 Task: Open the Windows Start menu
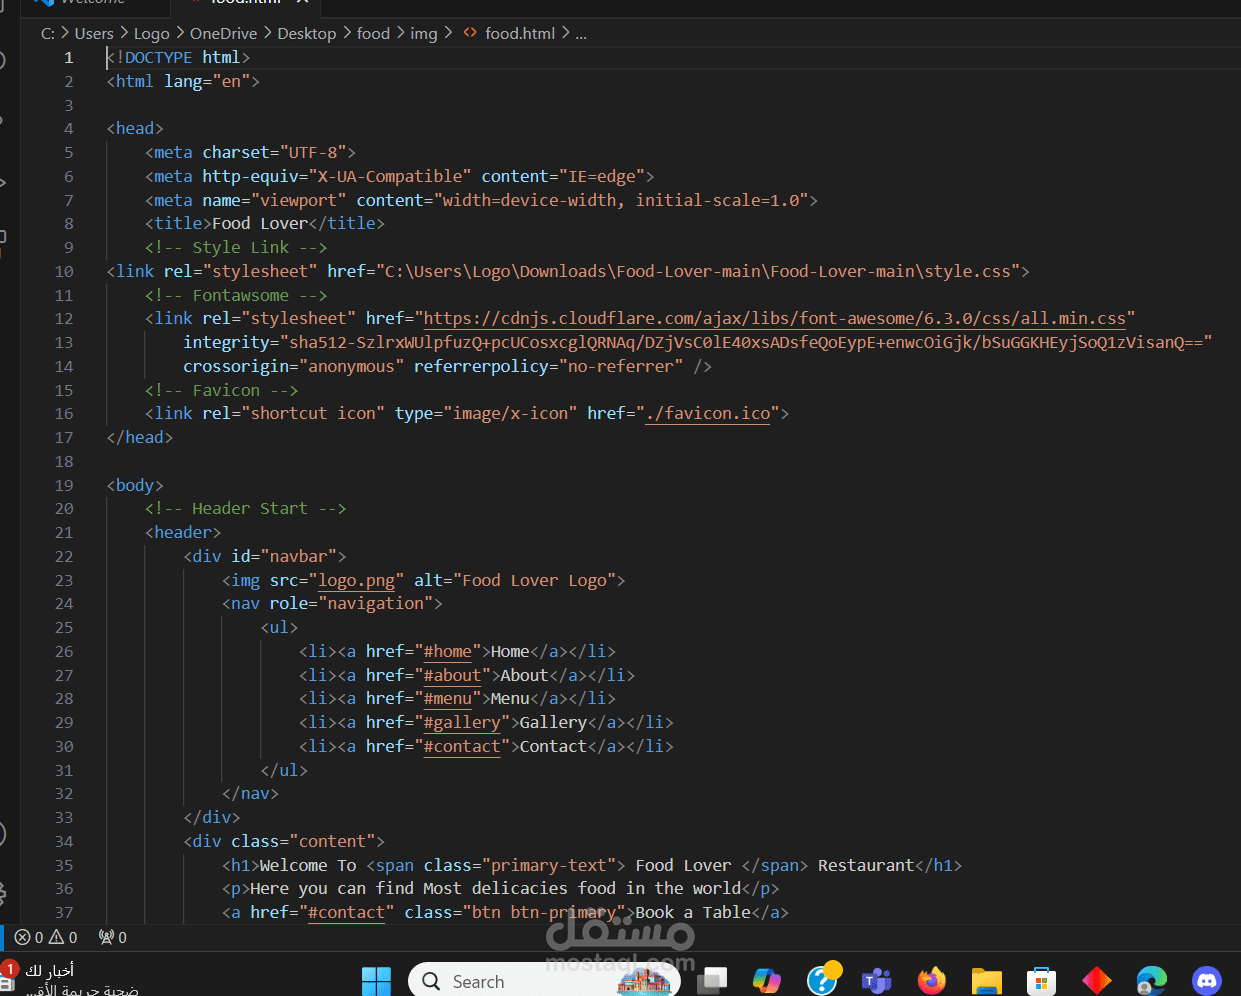pos(377,981)
